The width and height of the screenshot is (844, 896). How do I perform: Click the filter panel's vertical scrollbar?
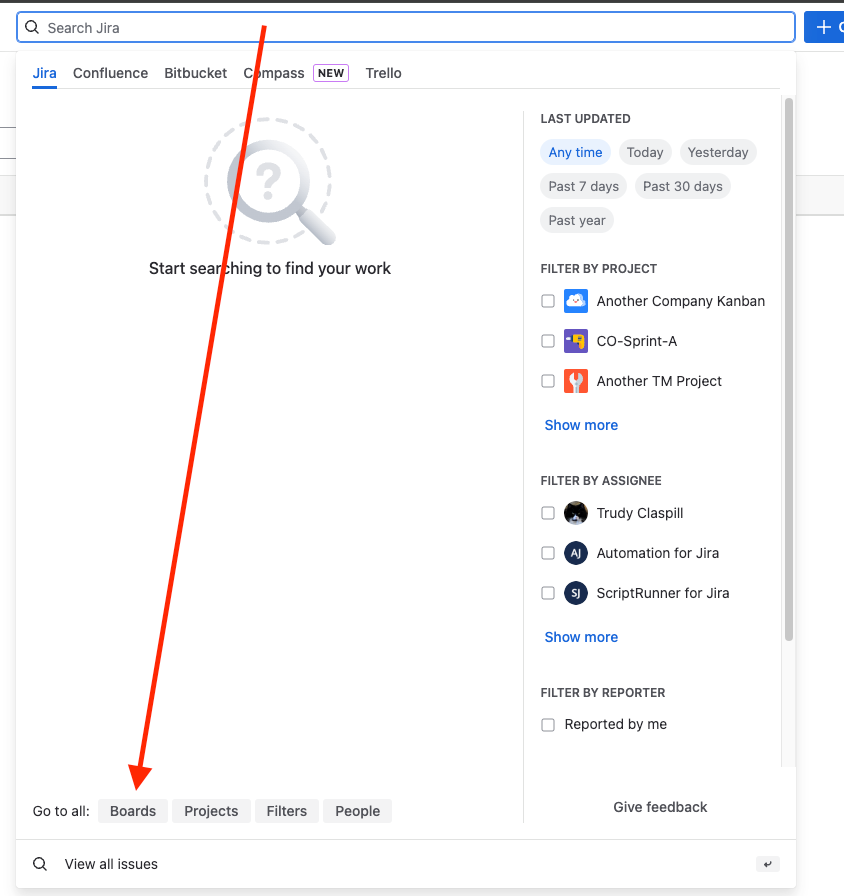click(789, 369)
